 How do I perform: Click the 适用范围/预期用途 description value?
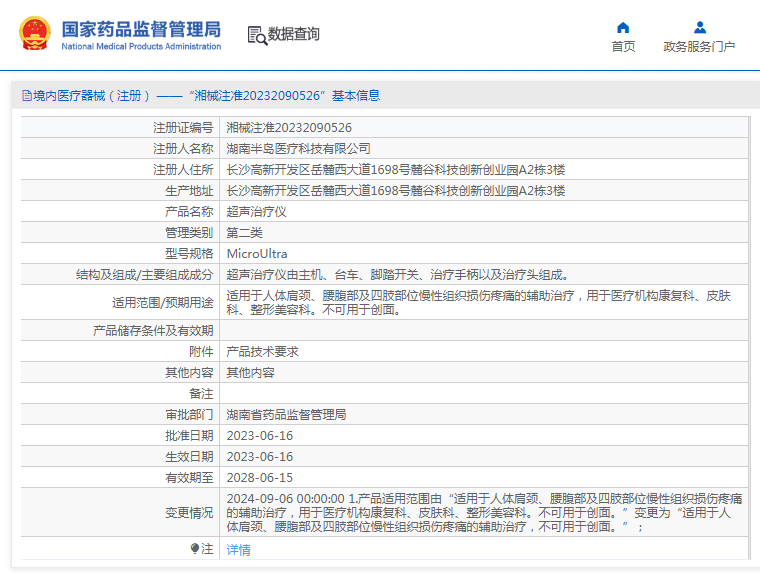click(x=478, y=303)
